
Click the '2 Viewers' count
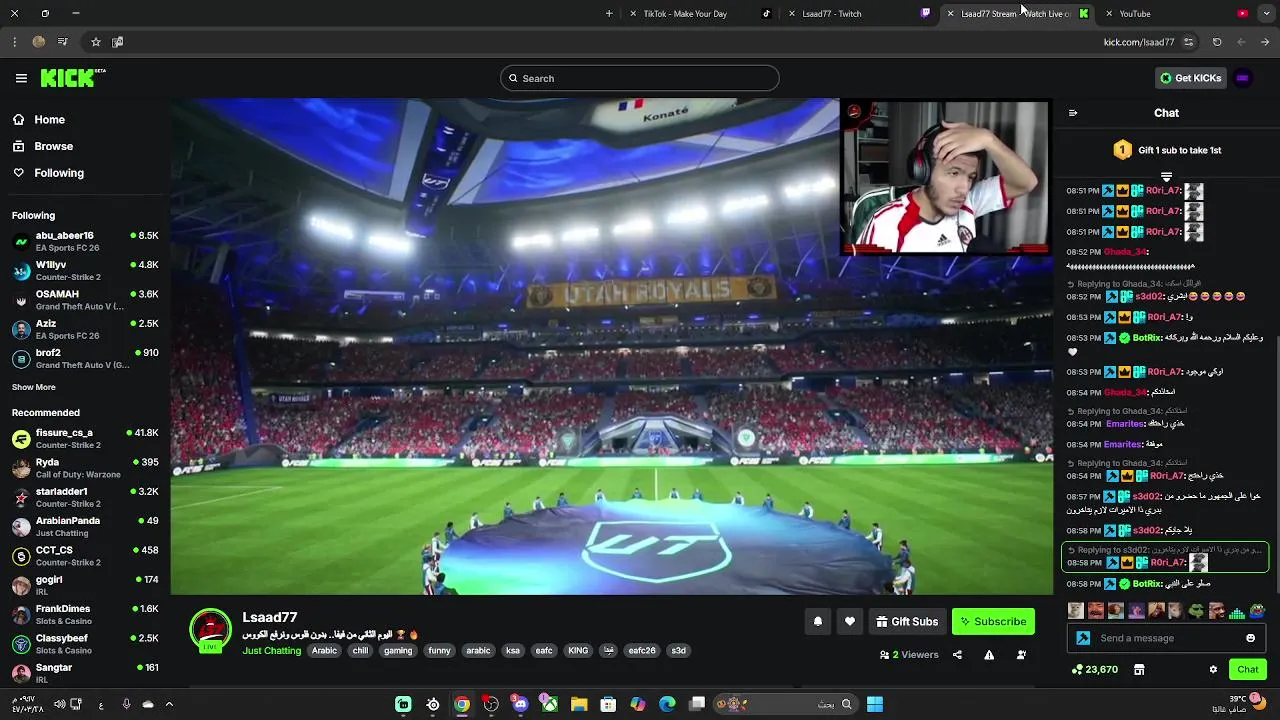[x=909, y=655]
